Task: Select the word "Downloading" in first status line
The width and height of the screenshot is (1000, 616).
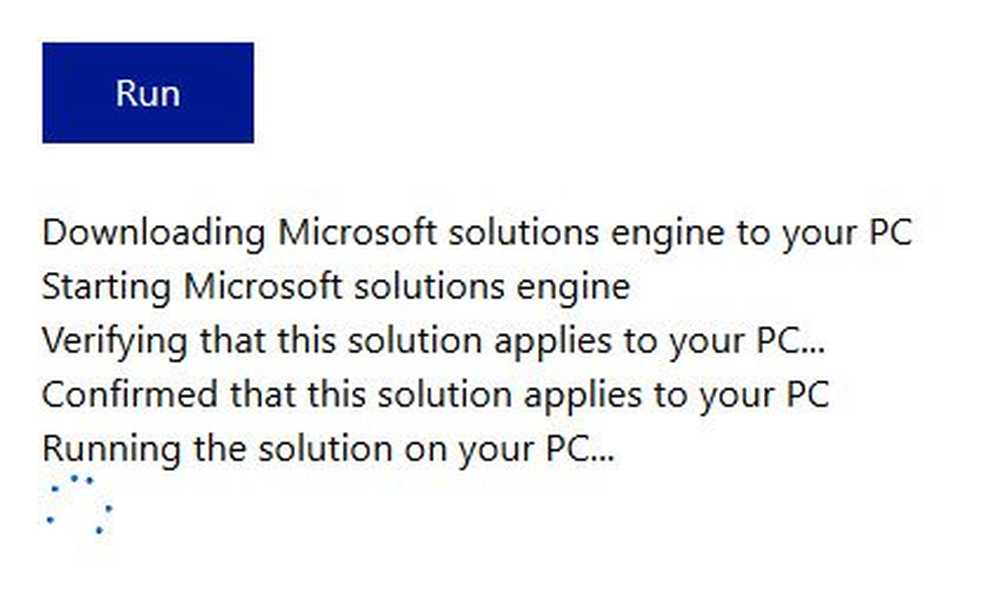Action: (154, 233)
